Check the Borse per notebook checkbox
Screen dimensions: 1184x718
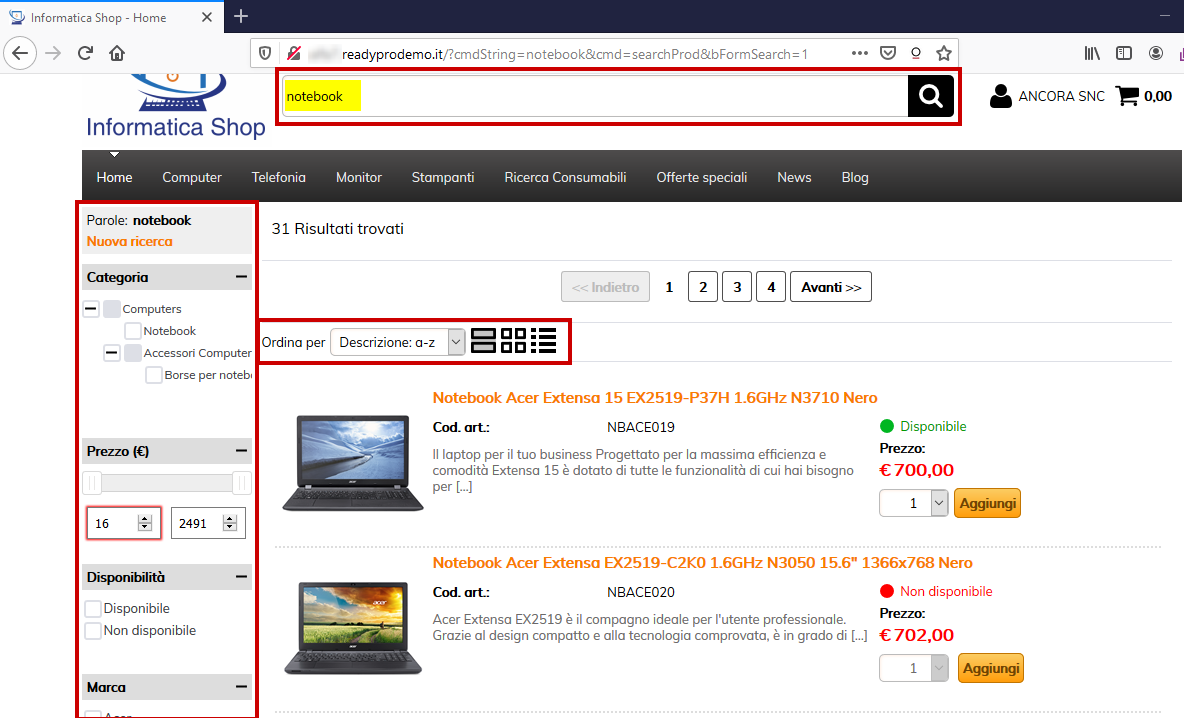(x=154, y=374)
